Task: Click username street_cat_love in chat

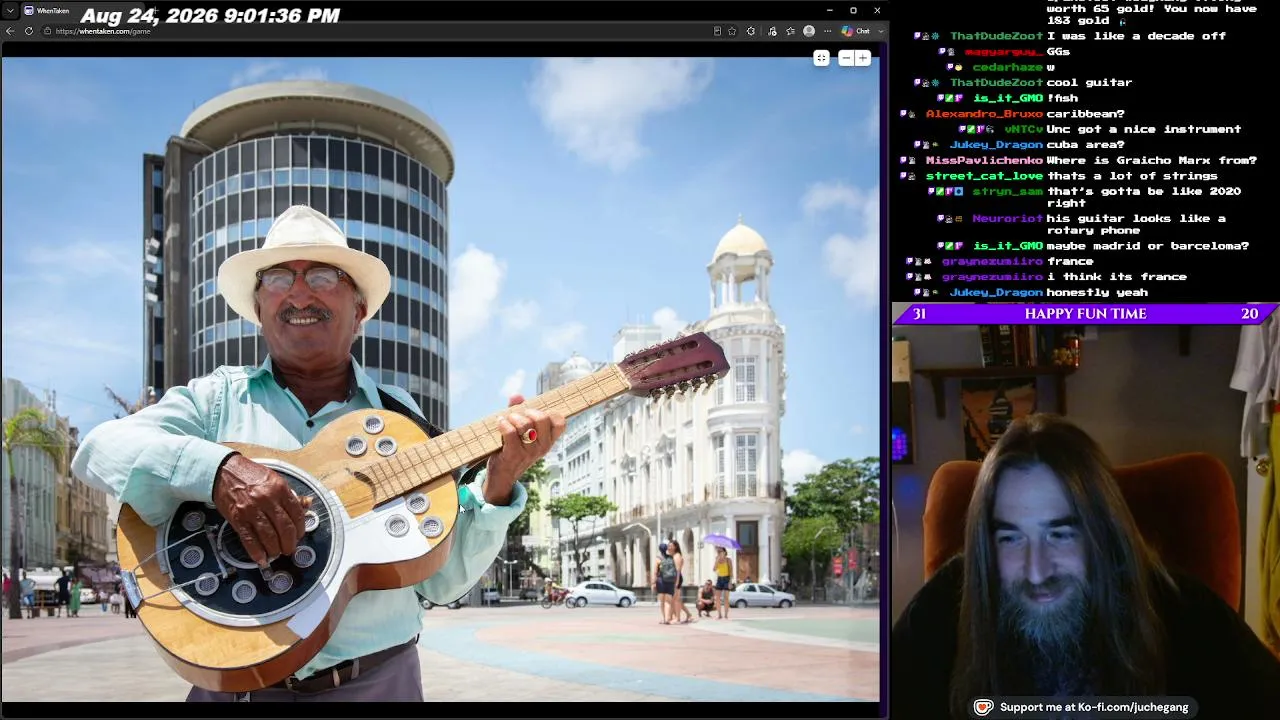Action: (x=984, y=176)
